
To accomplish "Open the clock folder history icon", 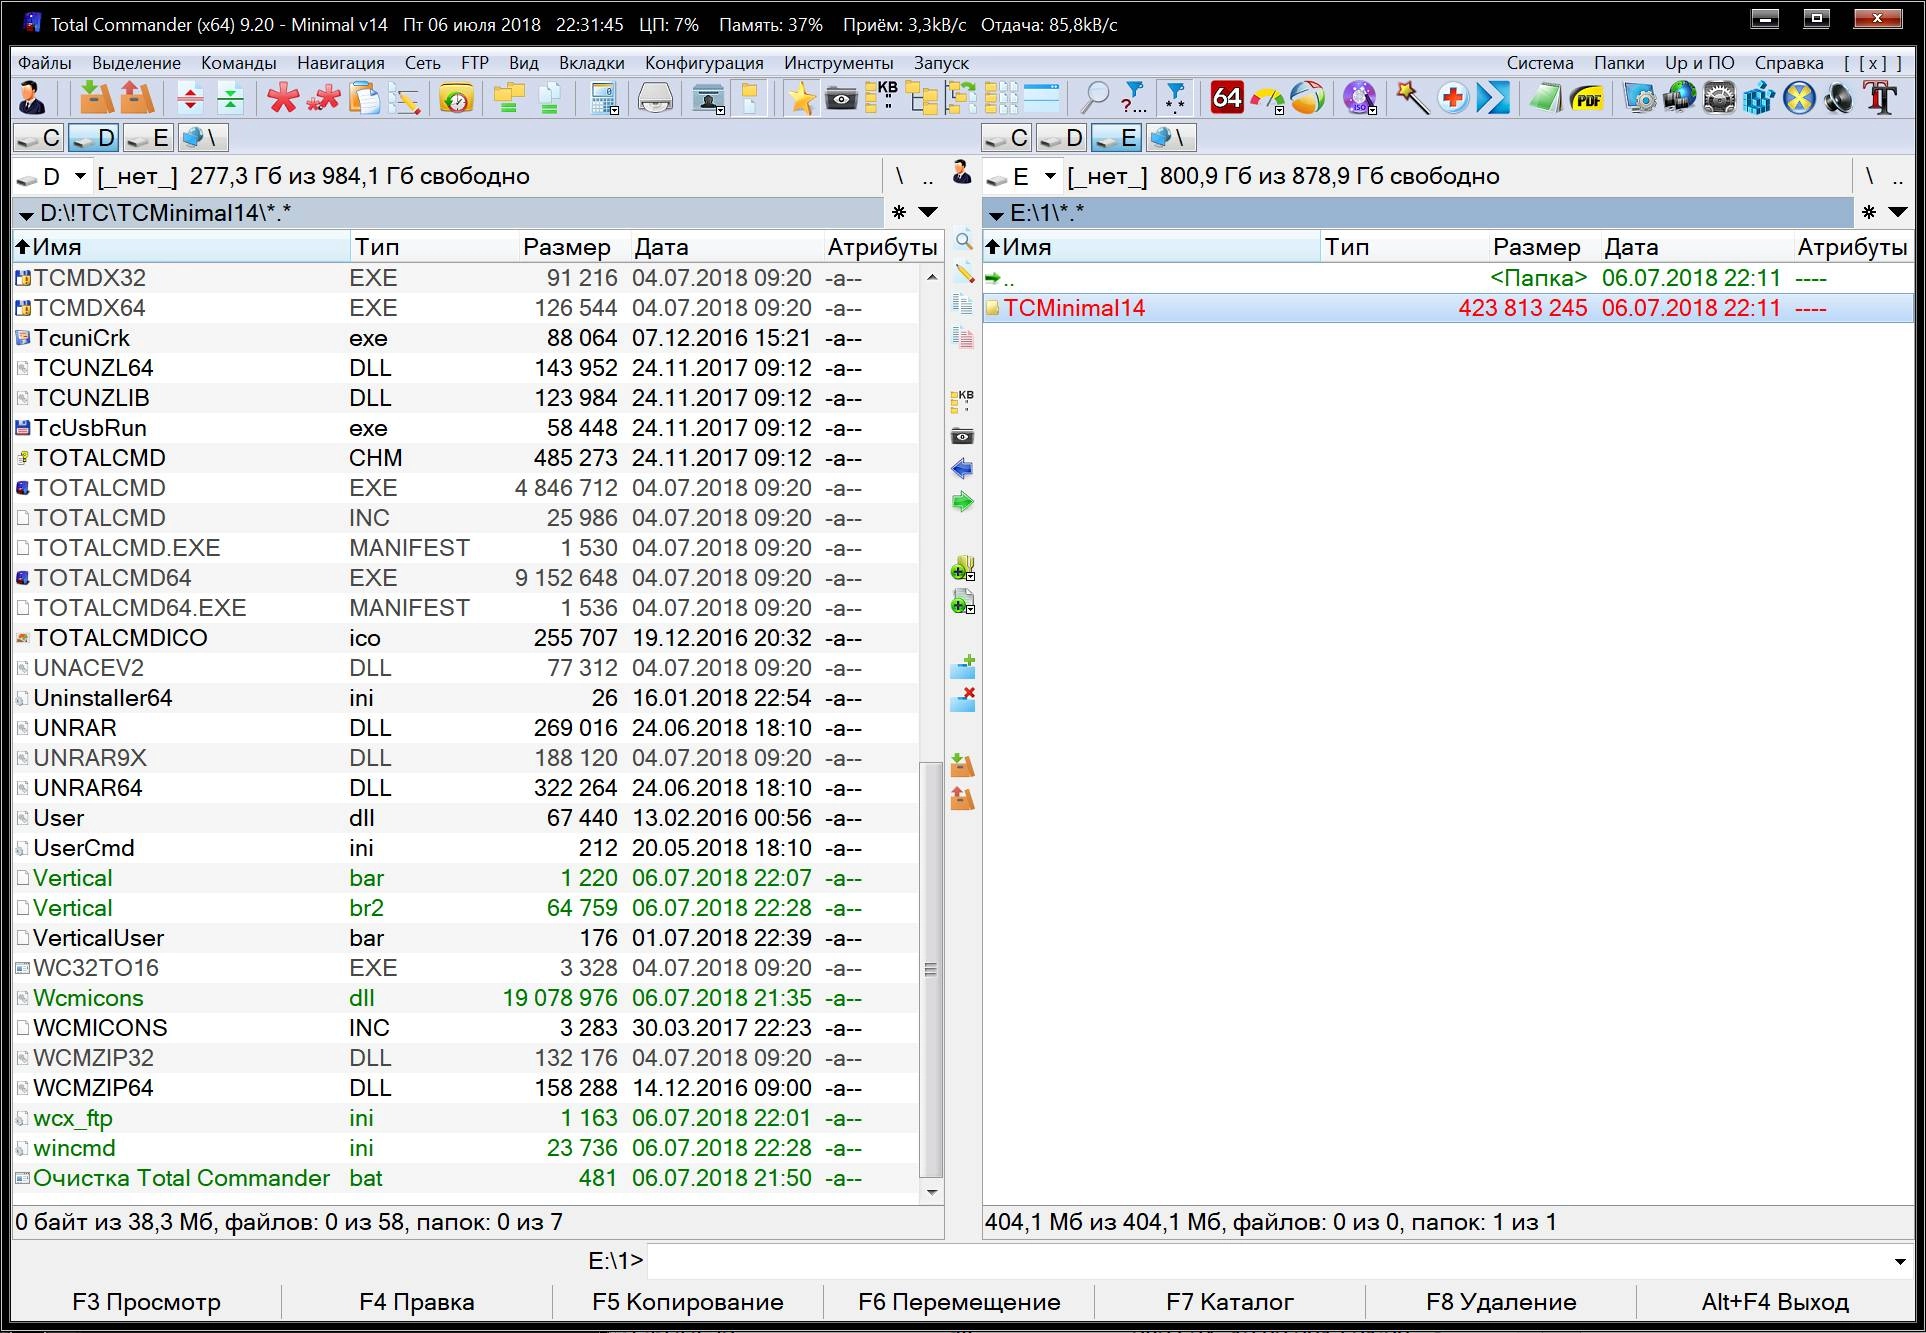I will pos(456,98).
